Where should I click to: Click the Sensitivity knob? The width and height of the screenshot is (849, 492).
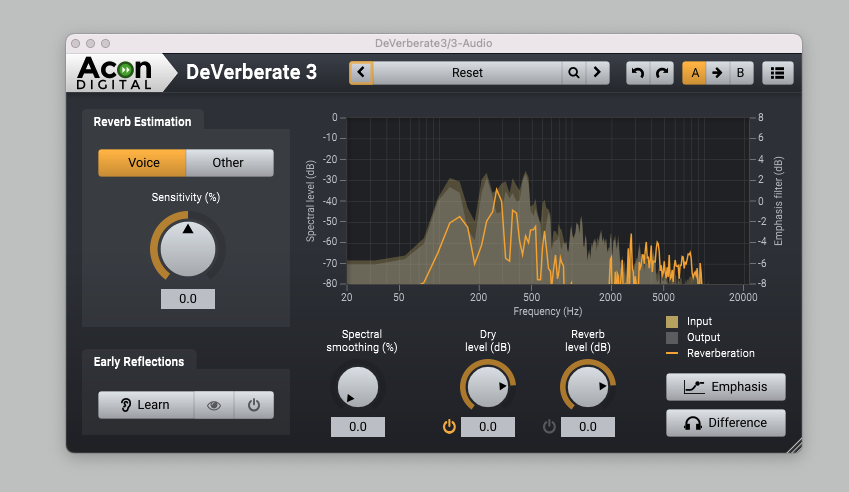point(188,248)
